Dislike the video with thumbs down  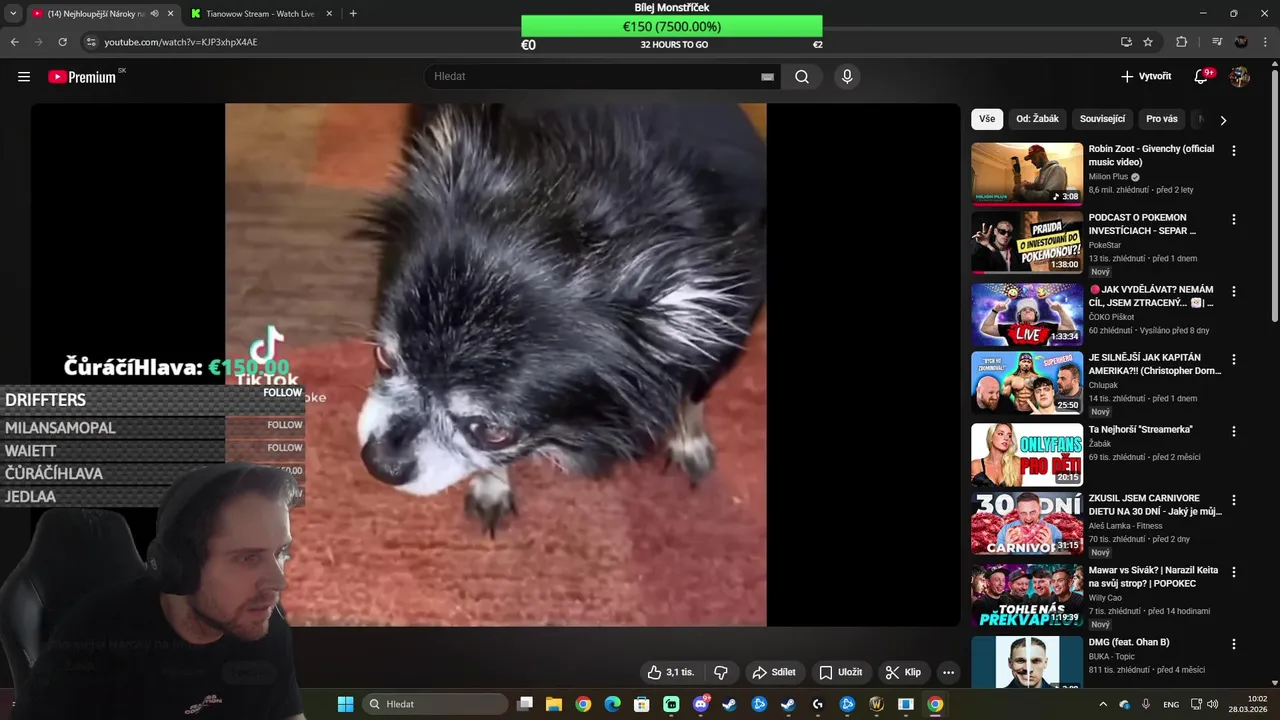tap(720, 672)
